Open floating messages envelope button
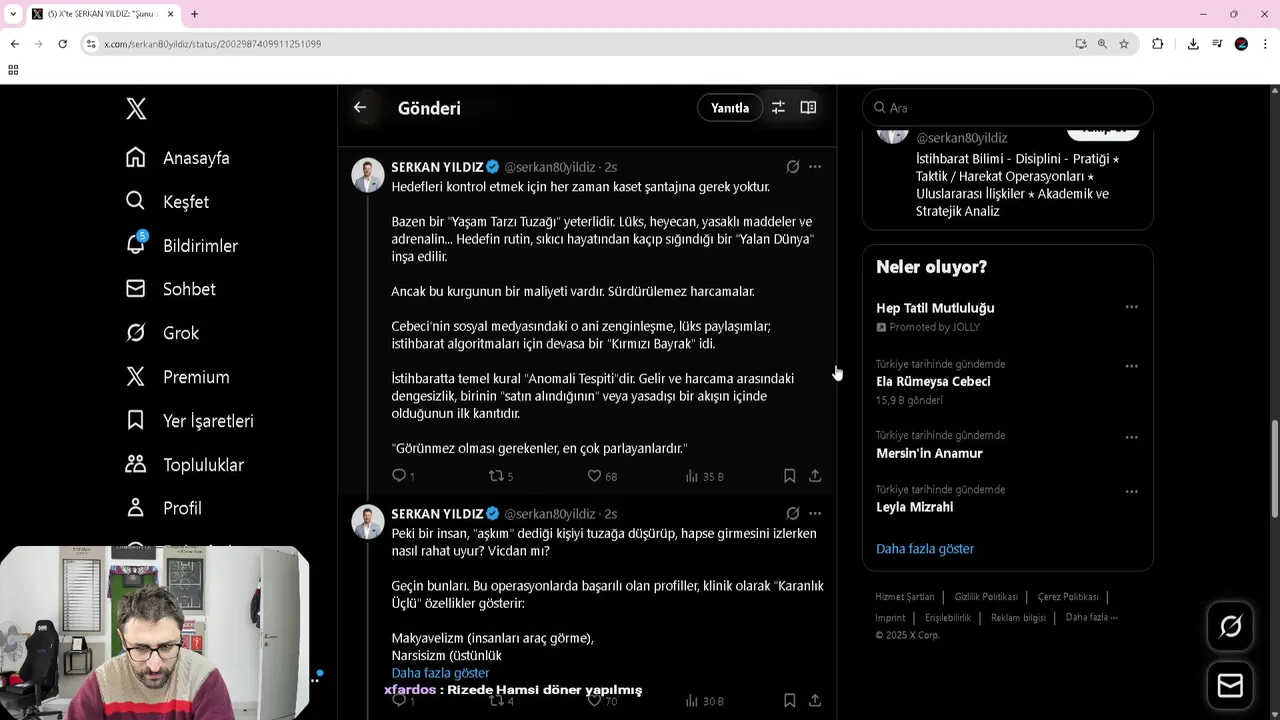The width and height of the screenshot is (1280, 720). (x=1230, y=685)
